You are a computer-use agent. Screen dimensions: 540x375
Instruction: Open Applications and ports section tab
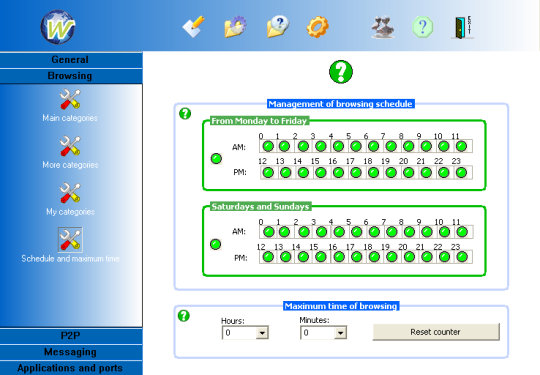(71, 368)
